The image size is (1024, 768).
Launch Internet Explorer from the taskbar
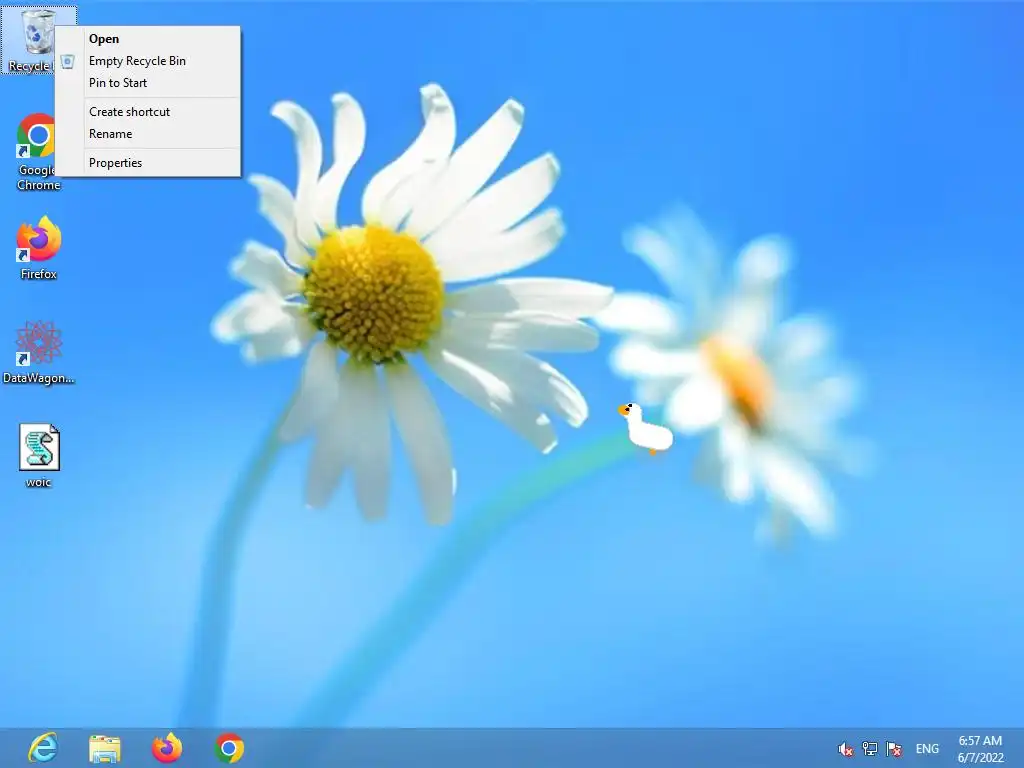pos(43,748)
